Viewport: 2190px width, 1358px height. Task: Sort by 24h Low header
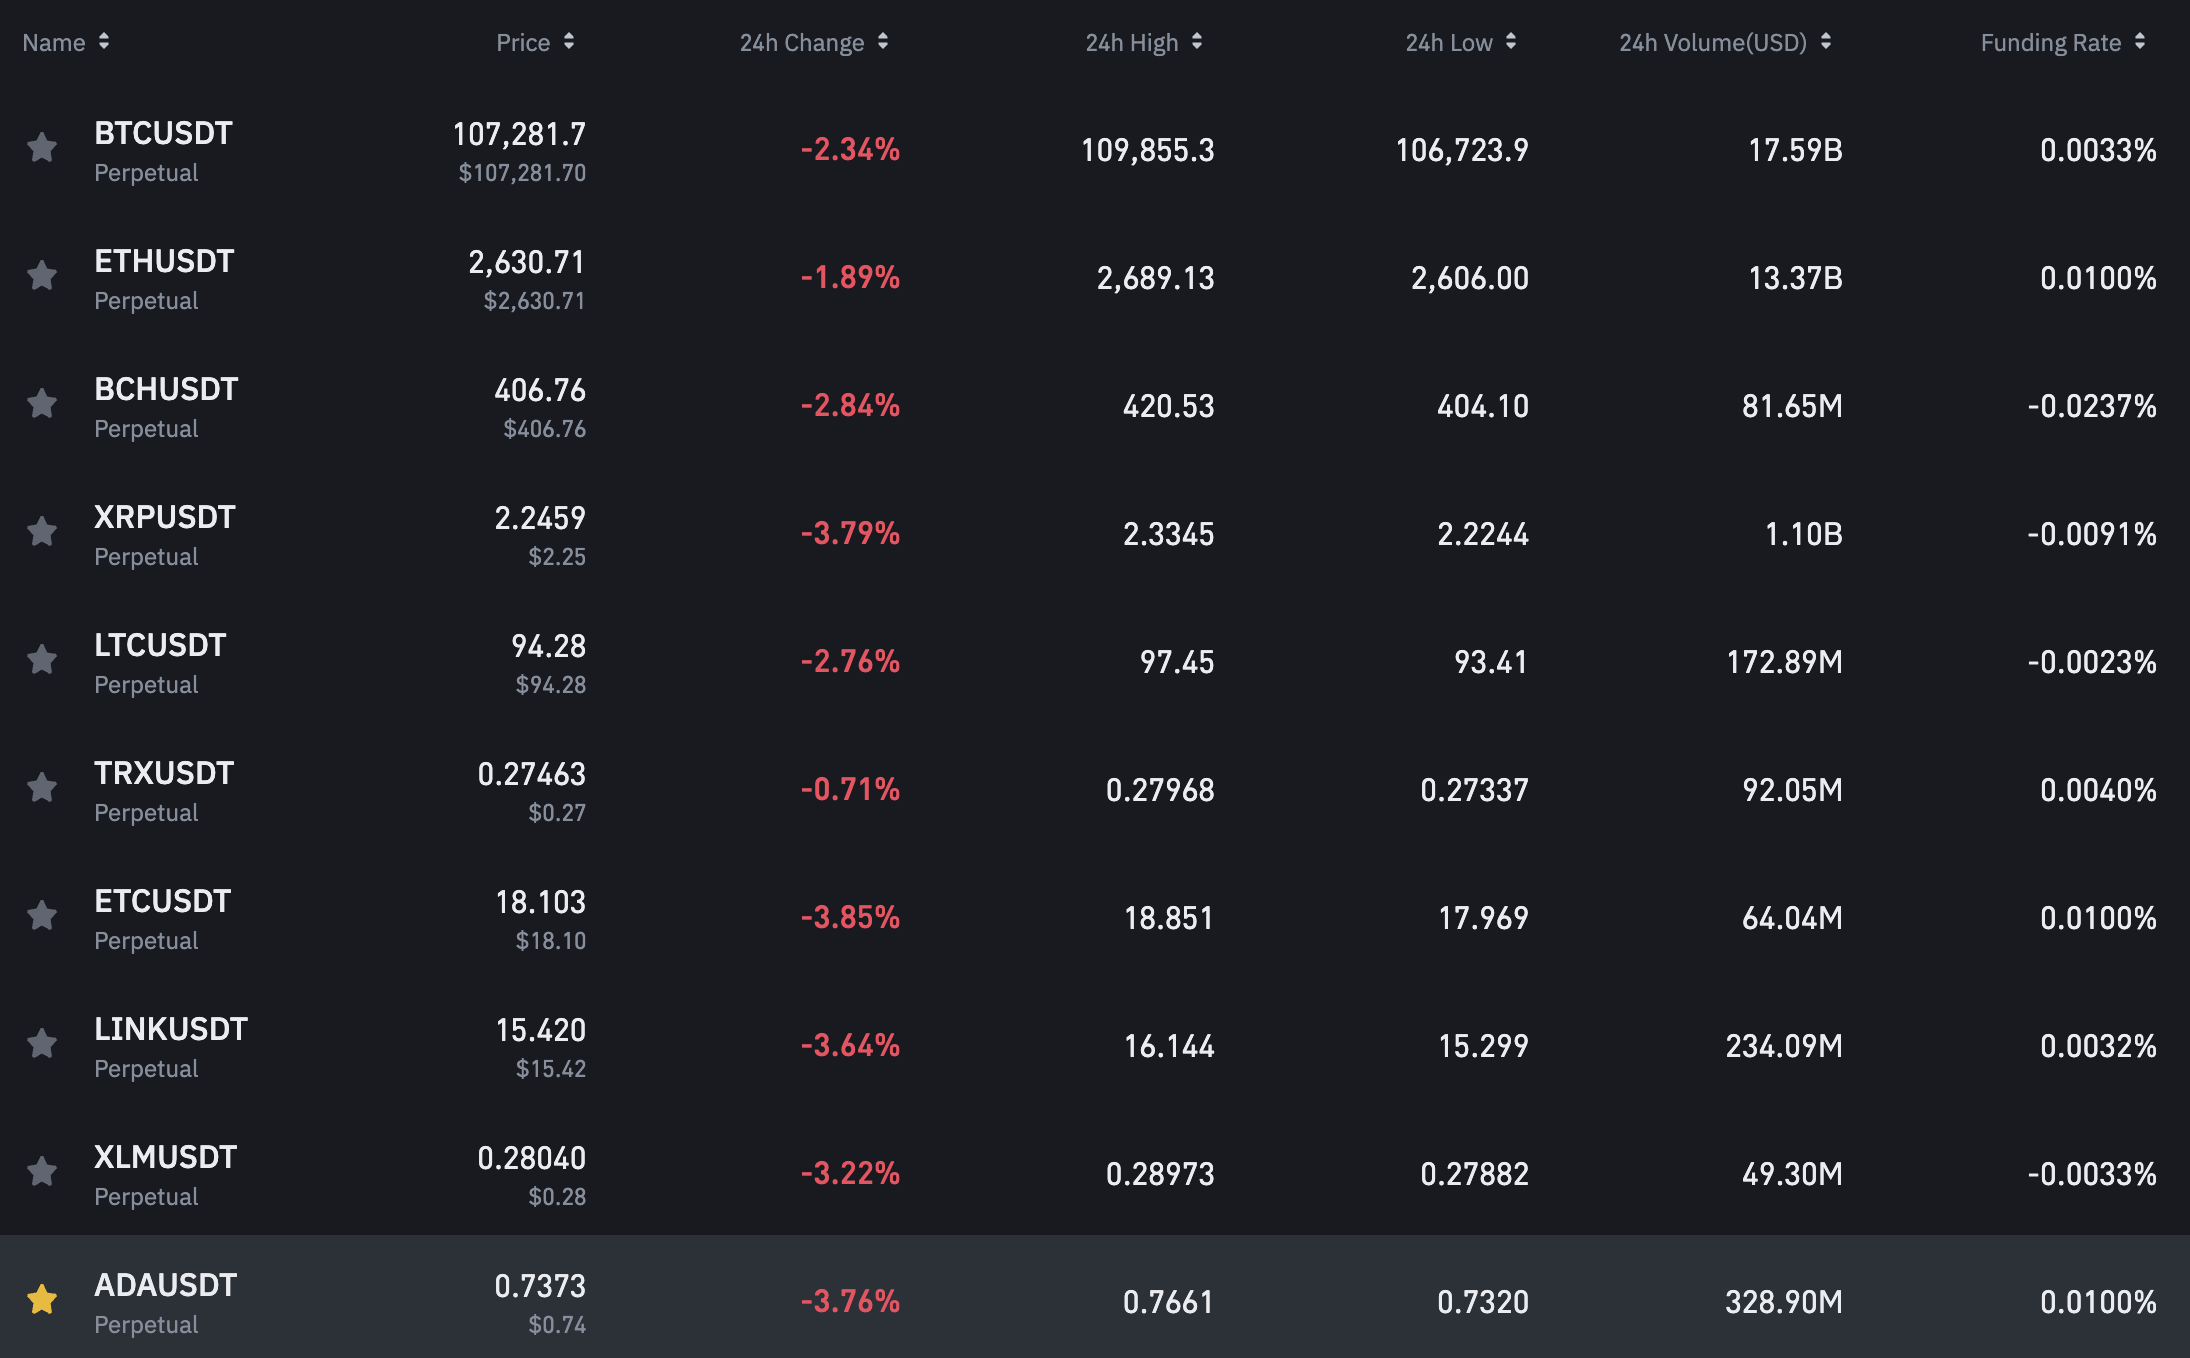pyautogui.click(x=1460, y=42)
